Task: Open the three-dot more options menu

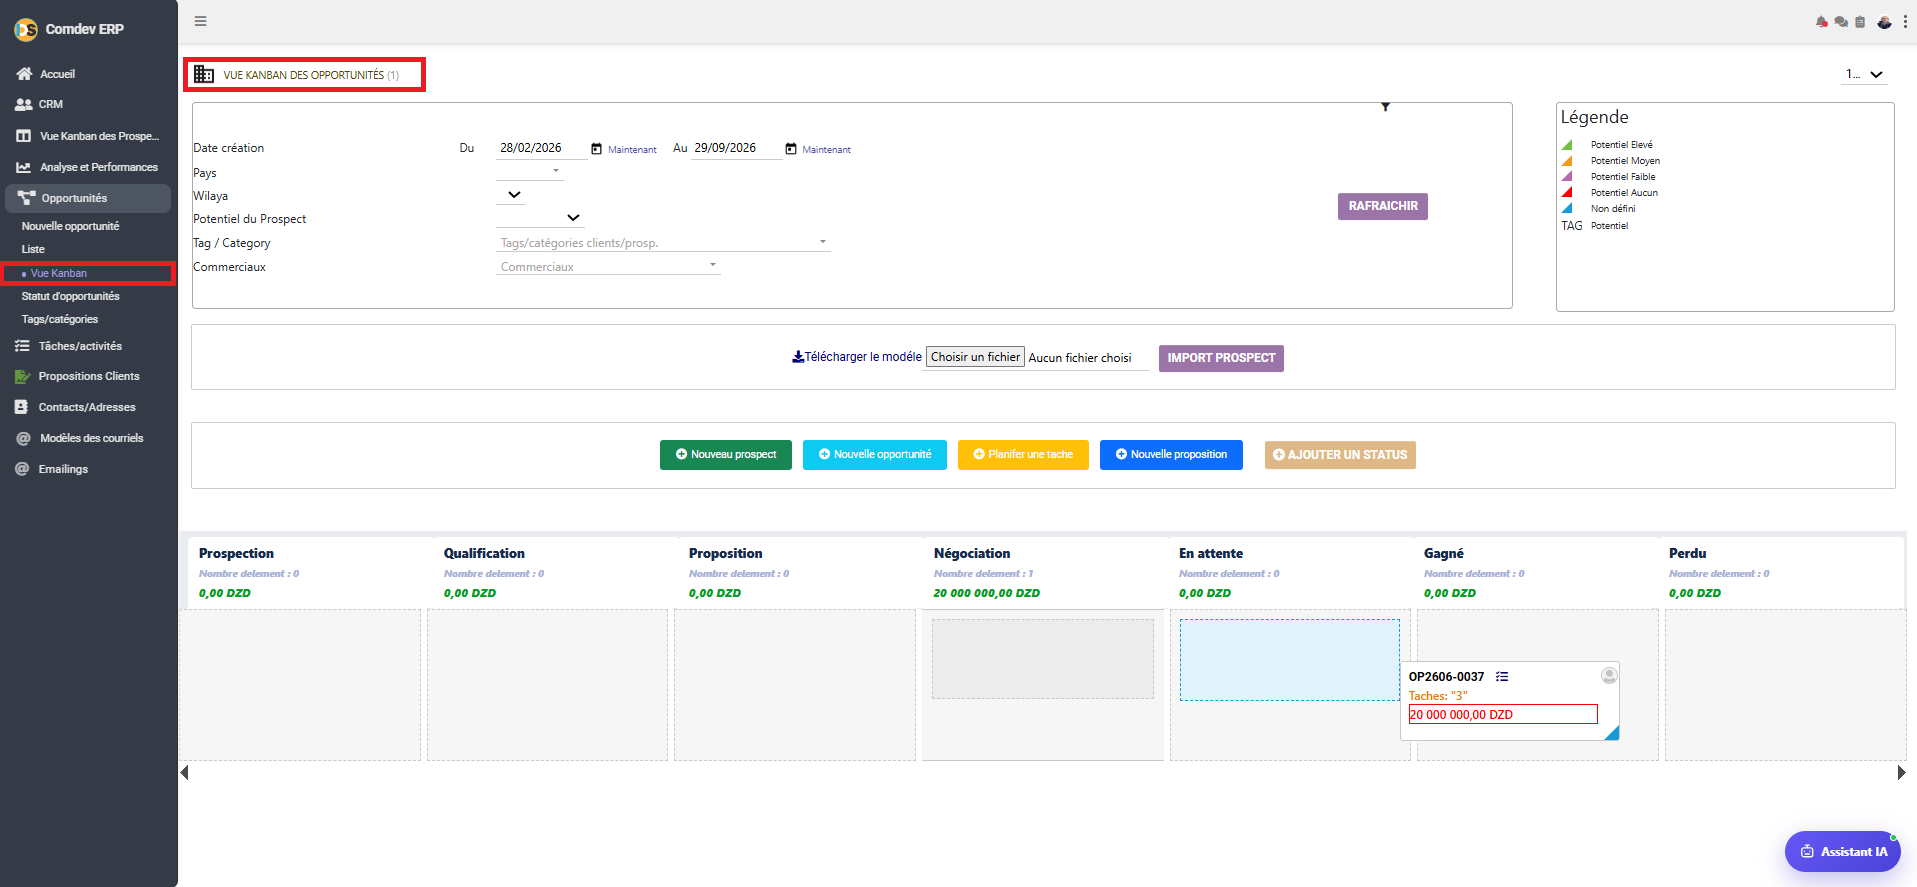Action: [x=1905, y=22]
